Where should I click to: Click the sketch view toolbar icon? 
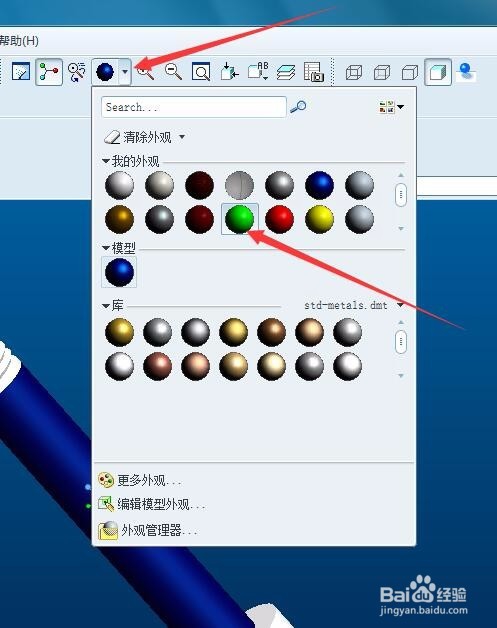click(21, 72)
